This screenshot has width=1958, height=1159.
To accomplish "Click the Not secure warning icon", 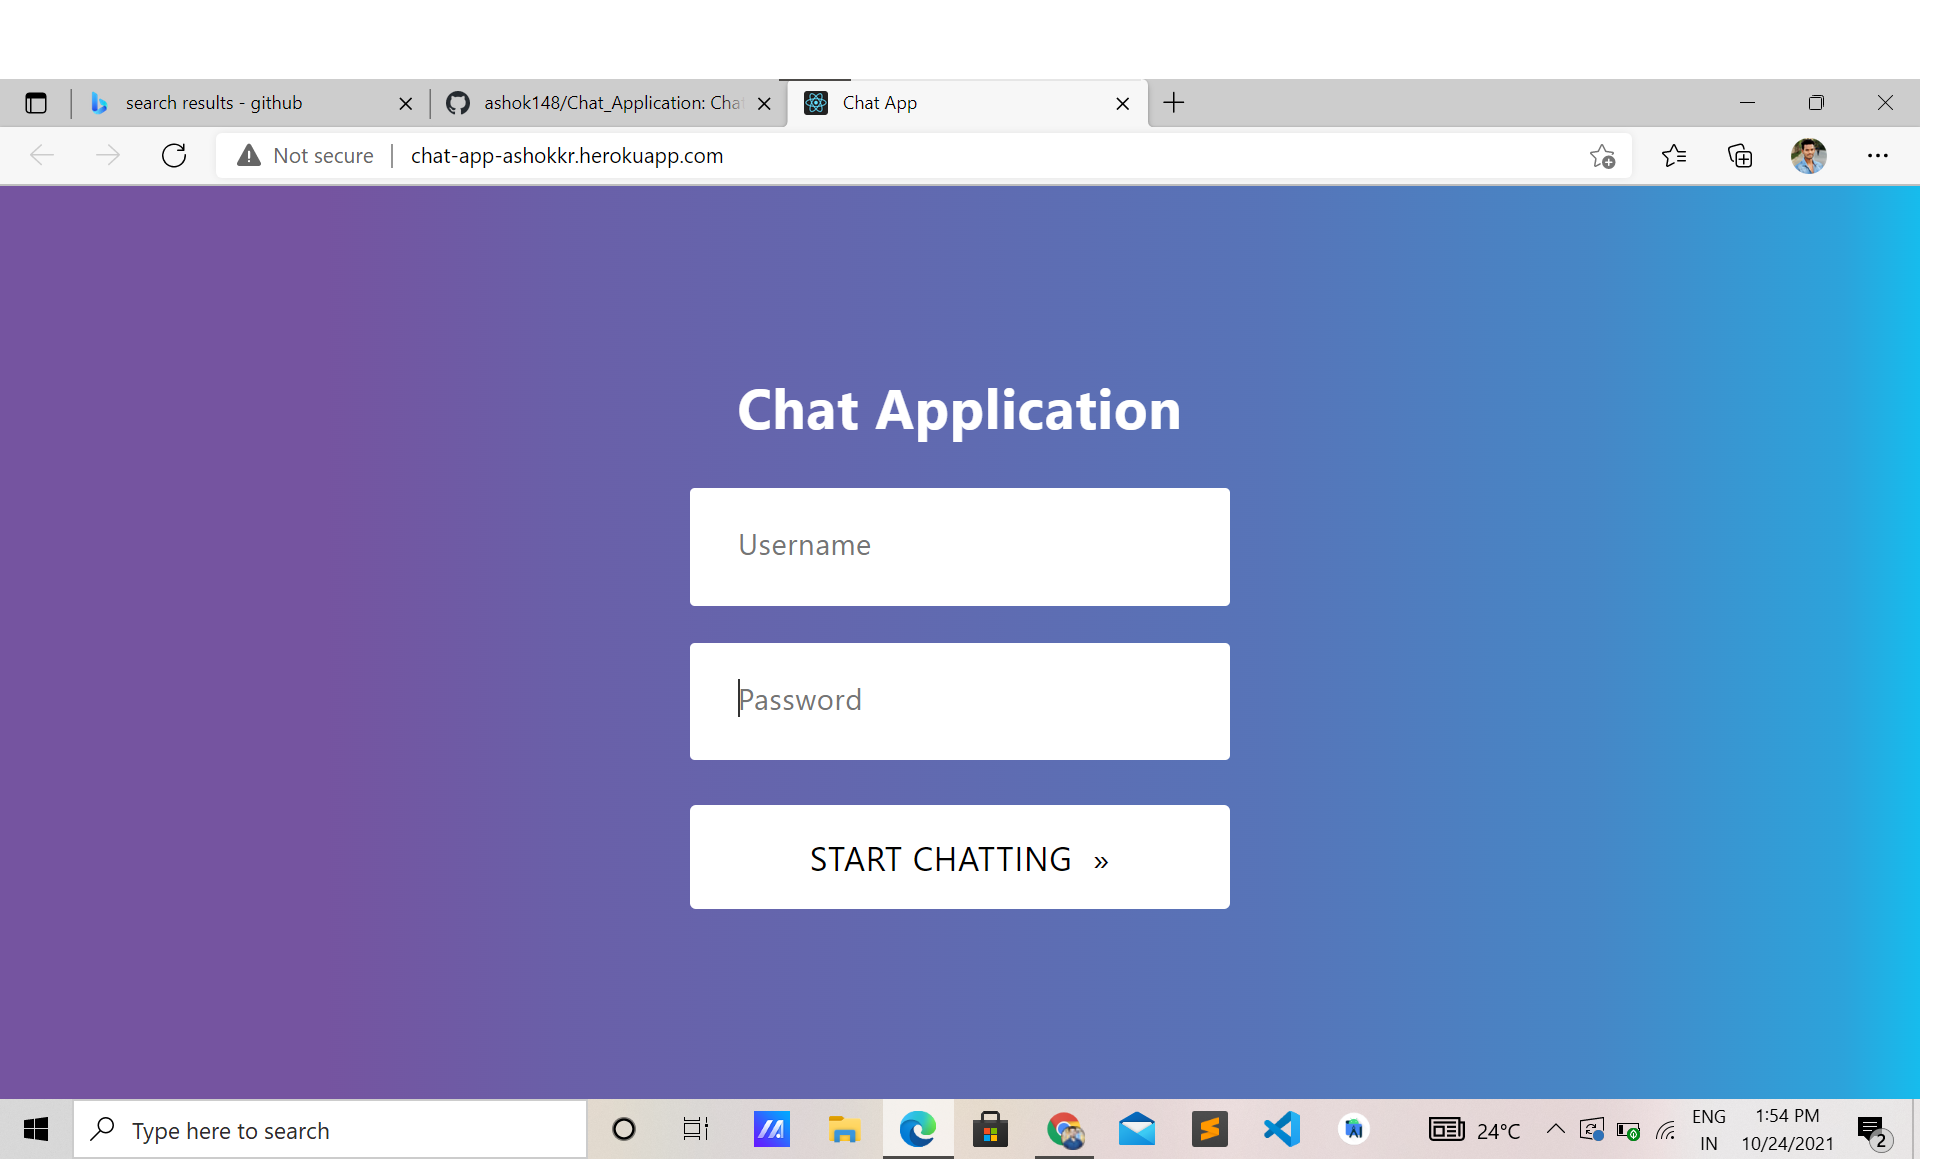I will point(248,155).
